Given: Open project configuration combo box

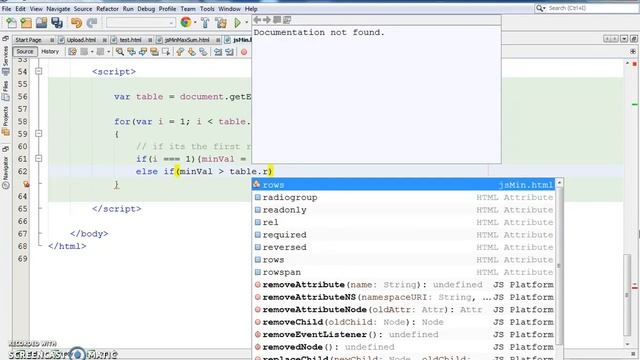Looking at the screenshot, I should (141, 22).
